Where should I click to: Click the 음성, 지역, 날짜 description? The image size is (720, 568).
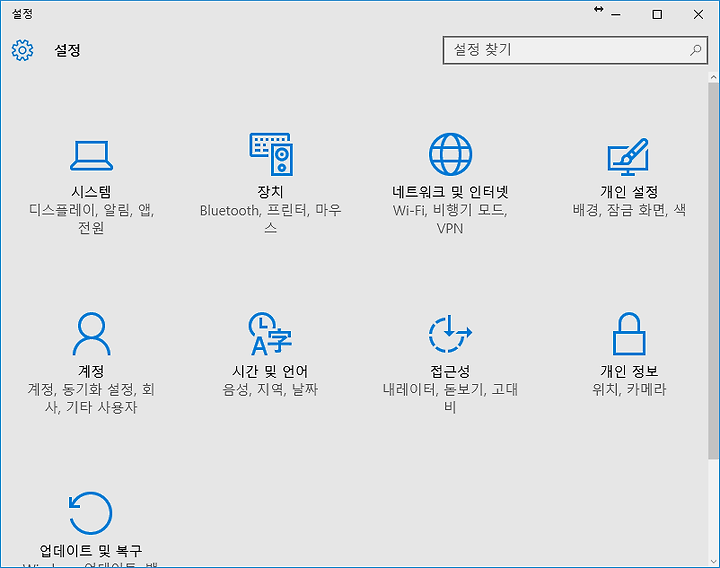270,389
